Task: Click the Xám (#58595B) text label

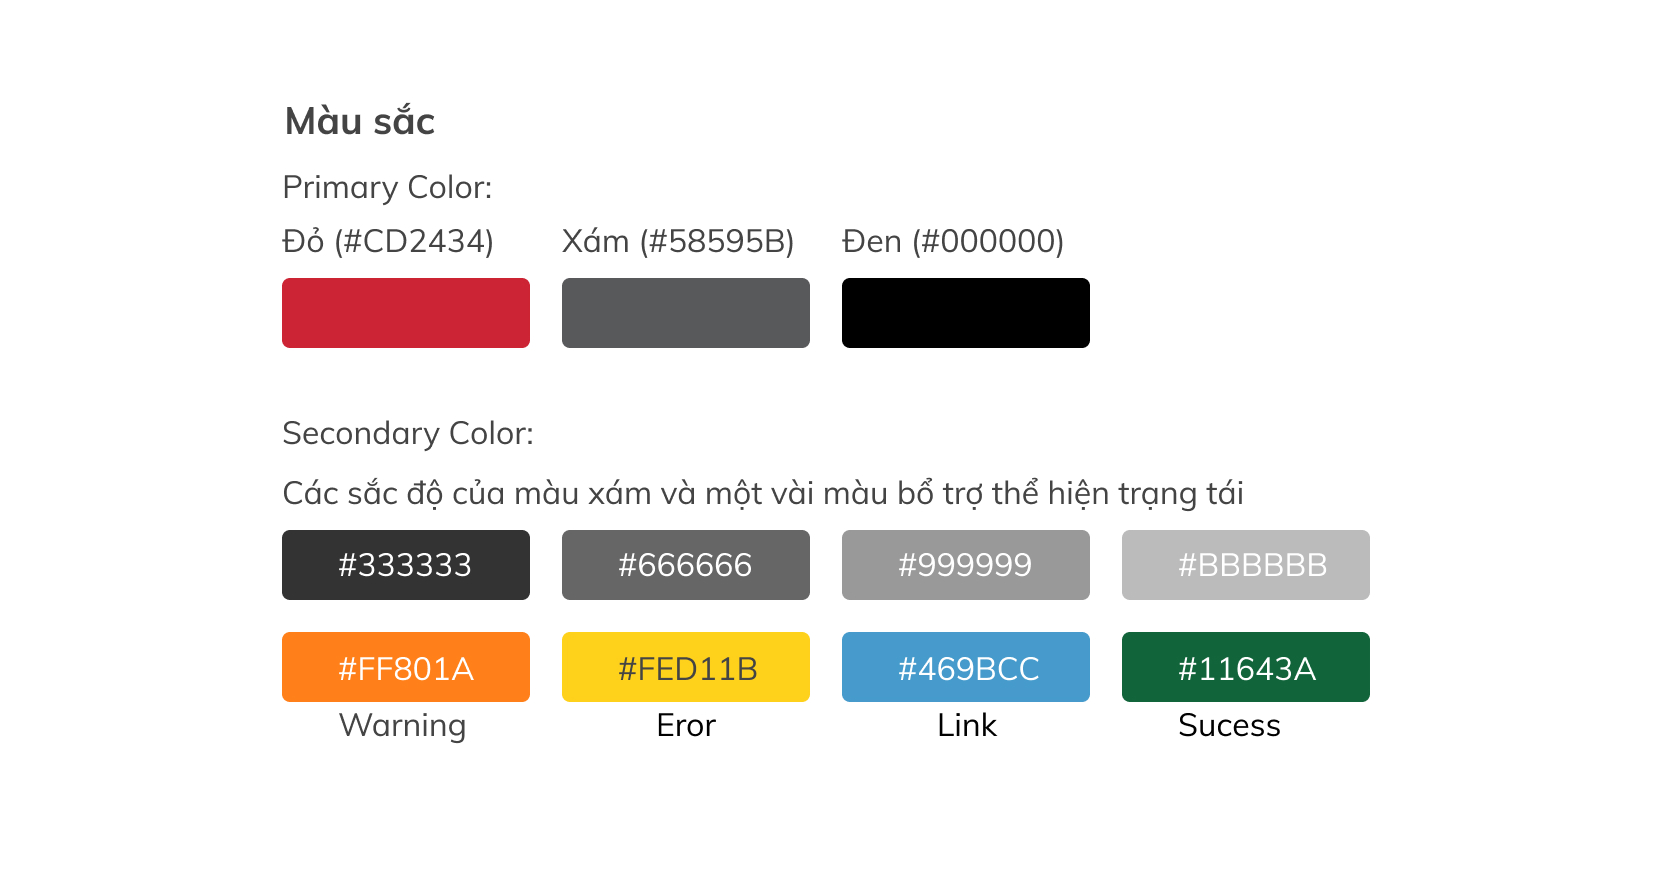Action: (678, 241)
